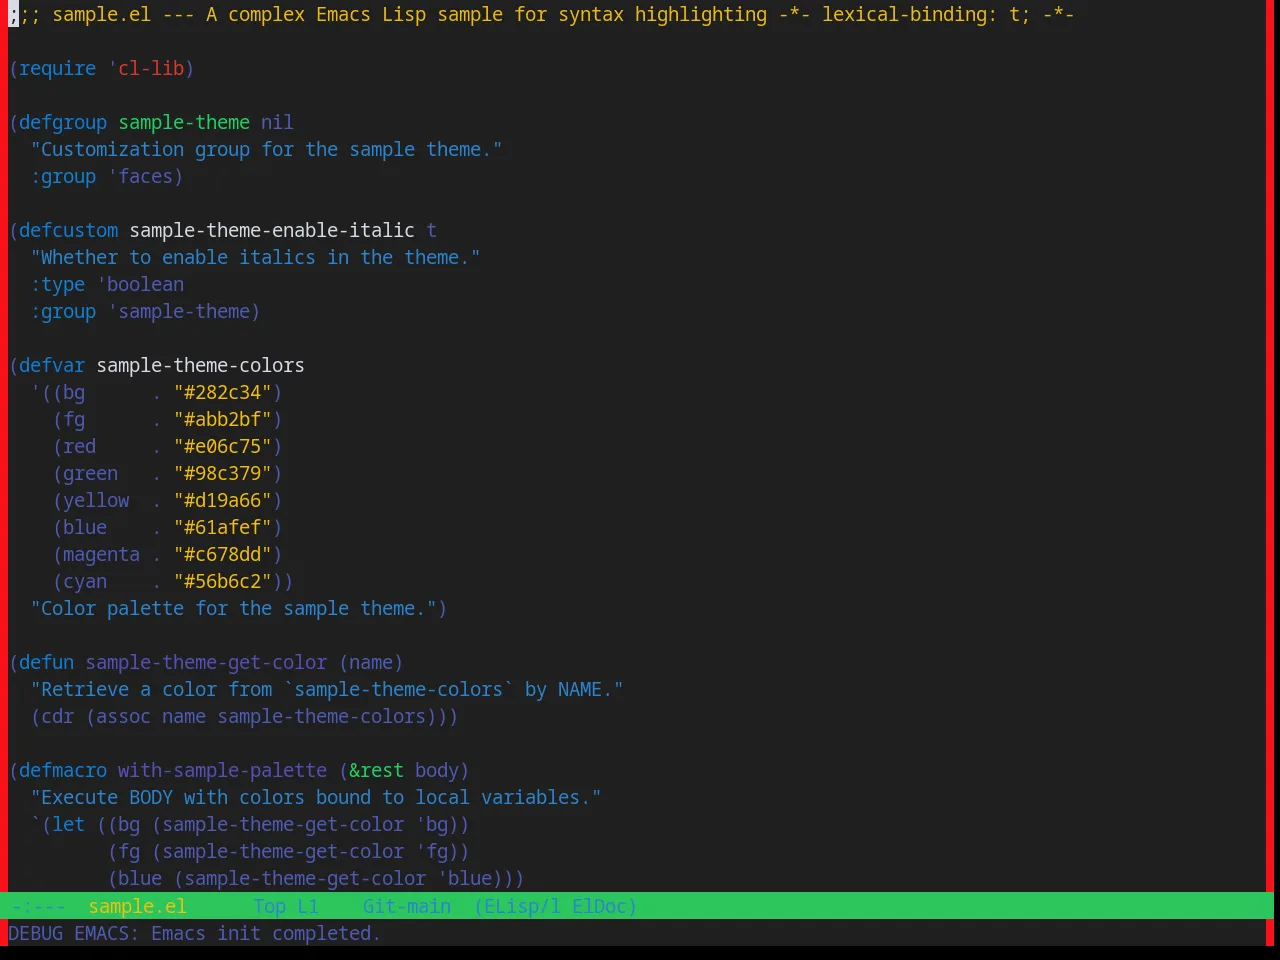The image size is (1280, 960).
Task: Click the '(name)' argument list
Action: pyautogui.click(x=371, y=662)
